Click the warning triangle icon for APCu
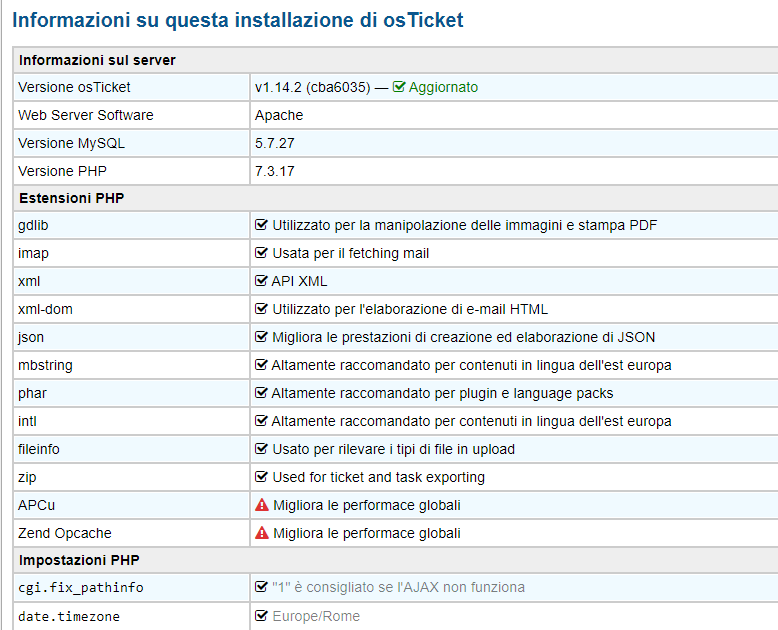Screen dimensions: 778x630 pos(262,505)
